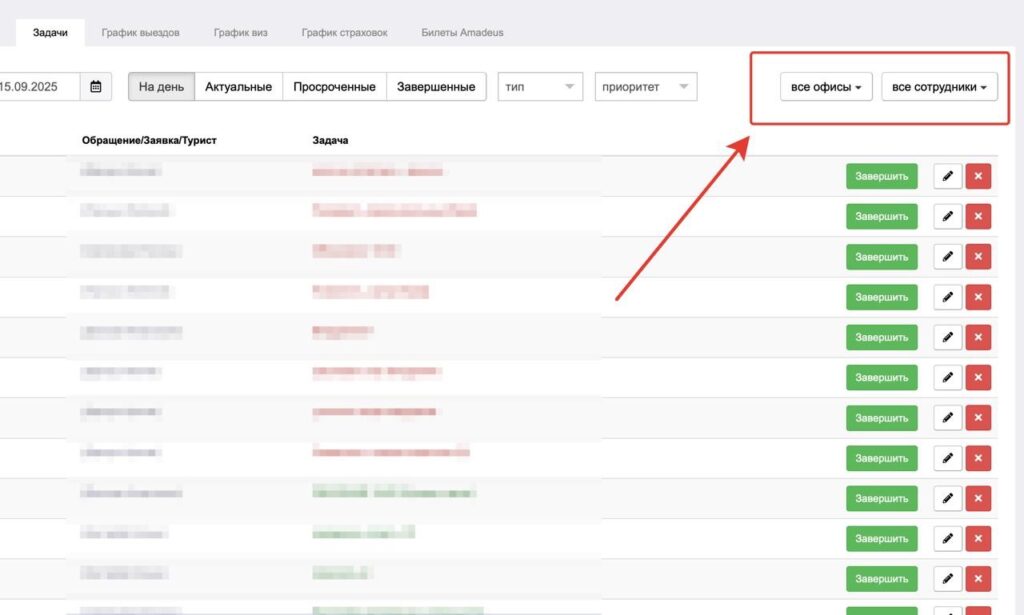
Task: Show «Завершенные» completed tasks
Action: pos(435,87)
